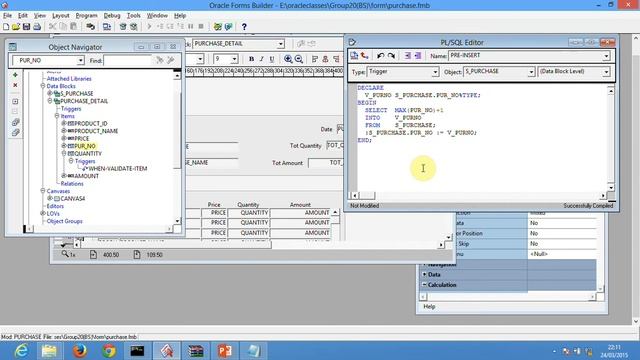
Task: Click the Print toolbar icon
Action: point(37,27)
